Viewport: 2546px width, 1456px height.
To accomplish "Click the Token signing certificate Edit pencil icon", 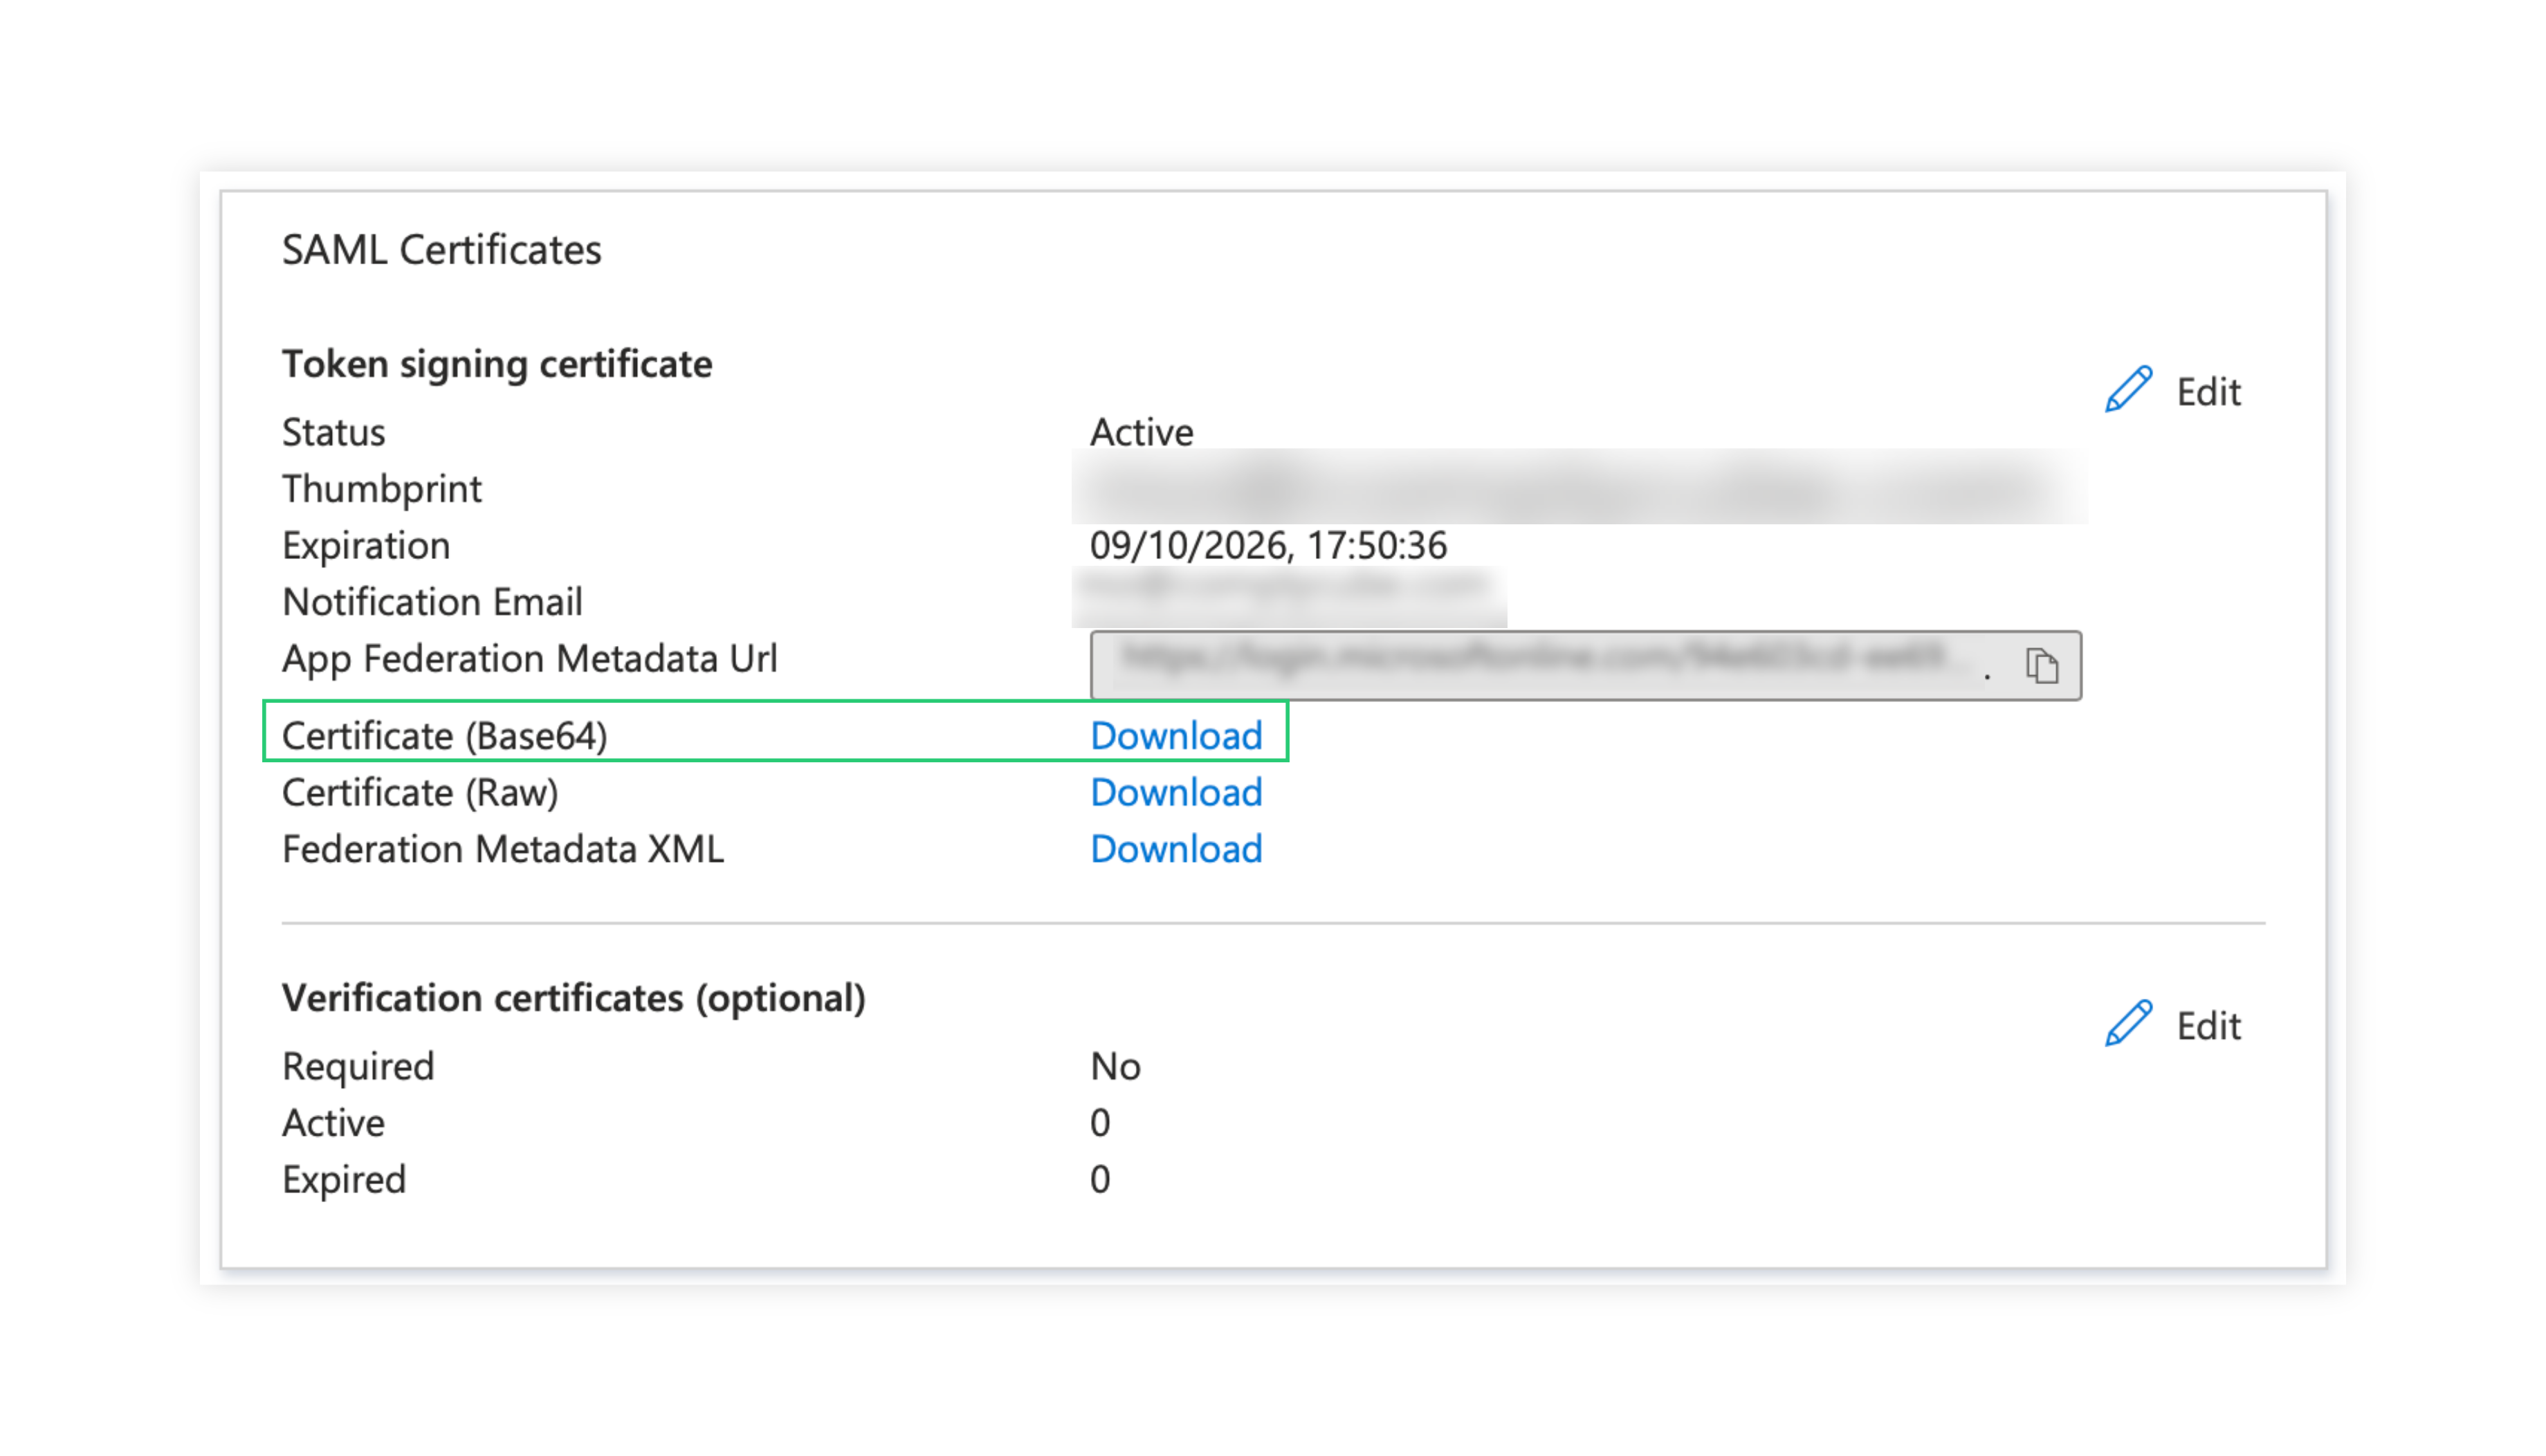I will pos(2128,390).
